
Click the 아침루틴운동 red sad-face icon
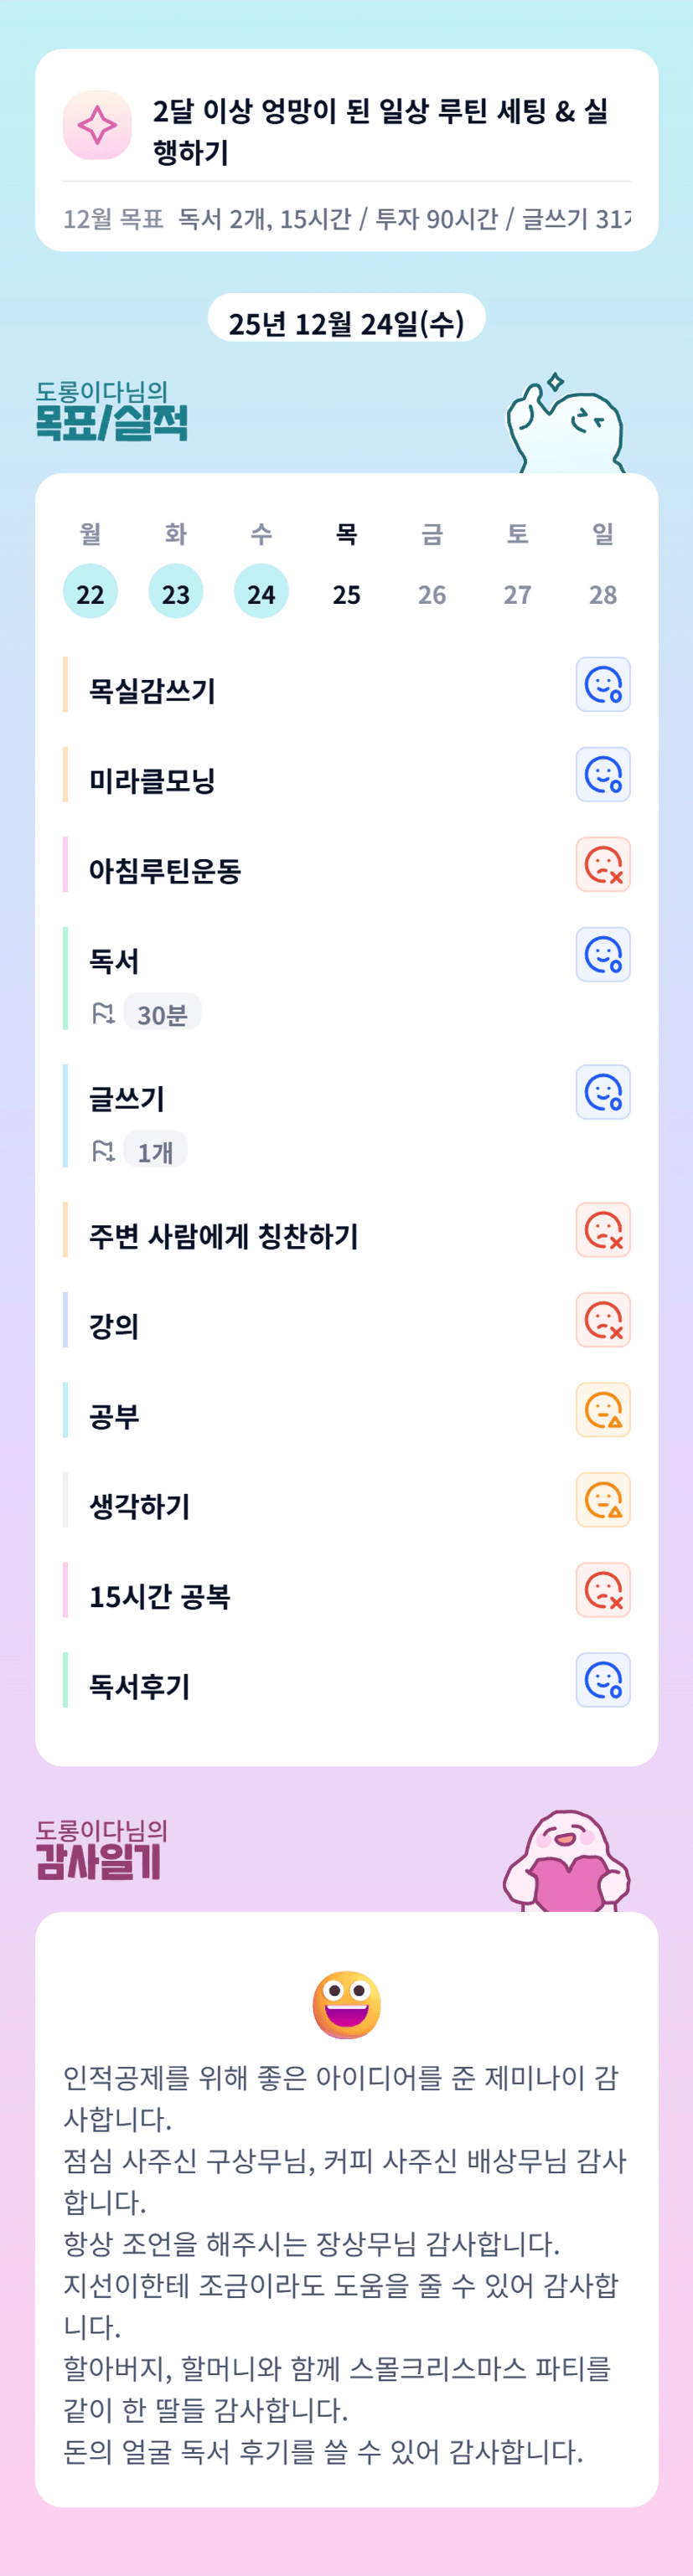[603, 865]
